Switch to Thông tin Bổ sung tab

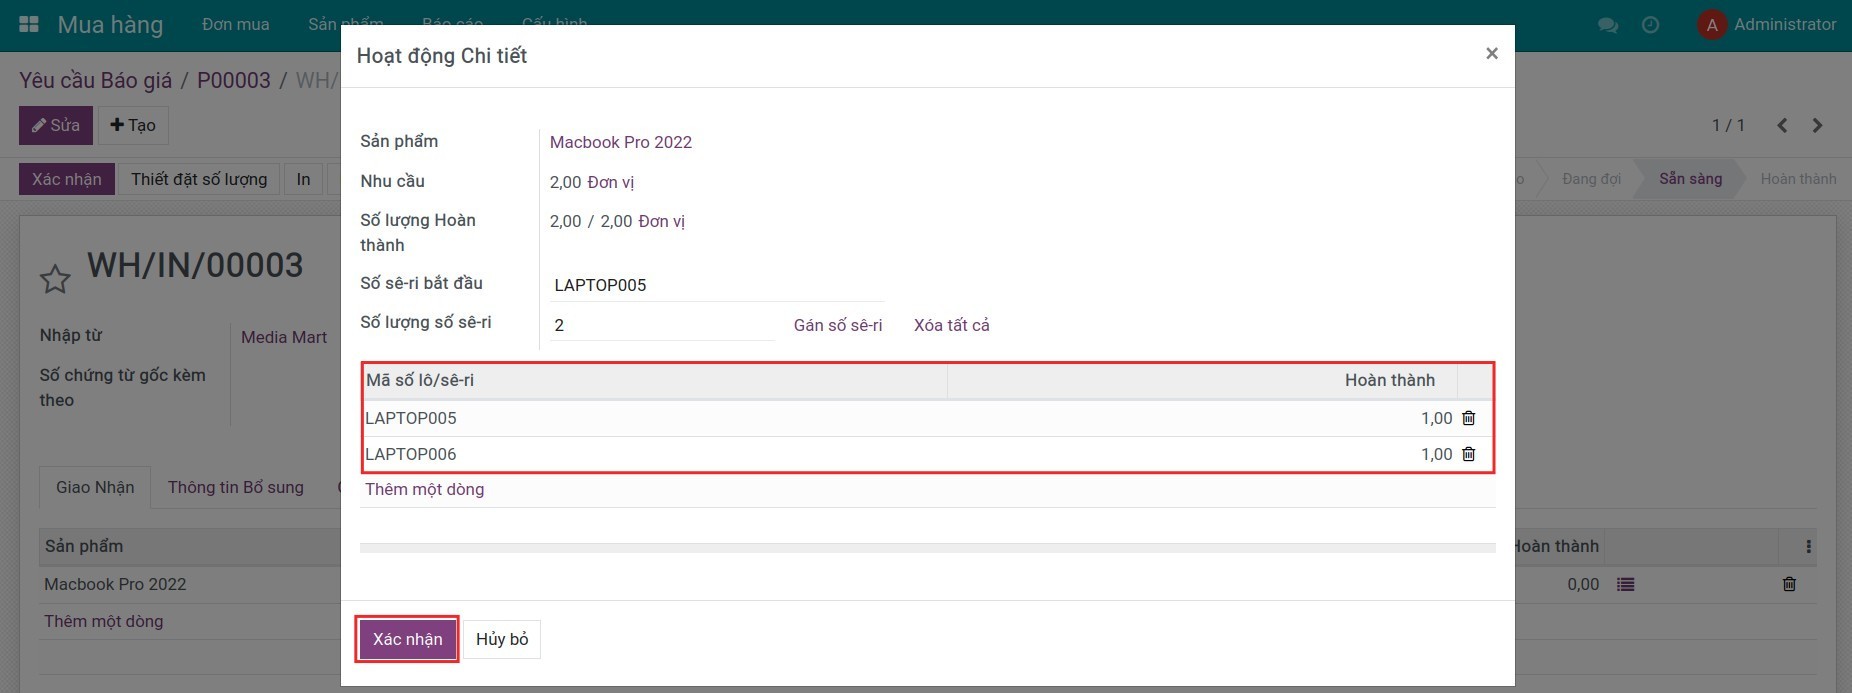click(236, 487)
